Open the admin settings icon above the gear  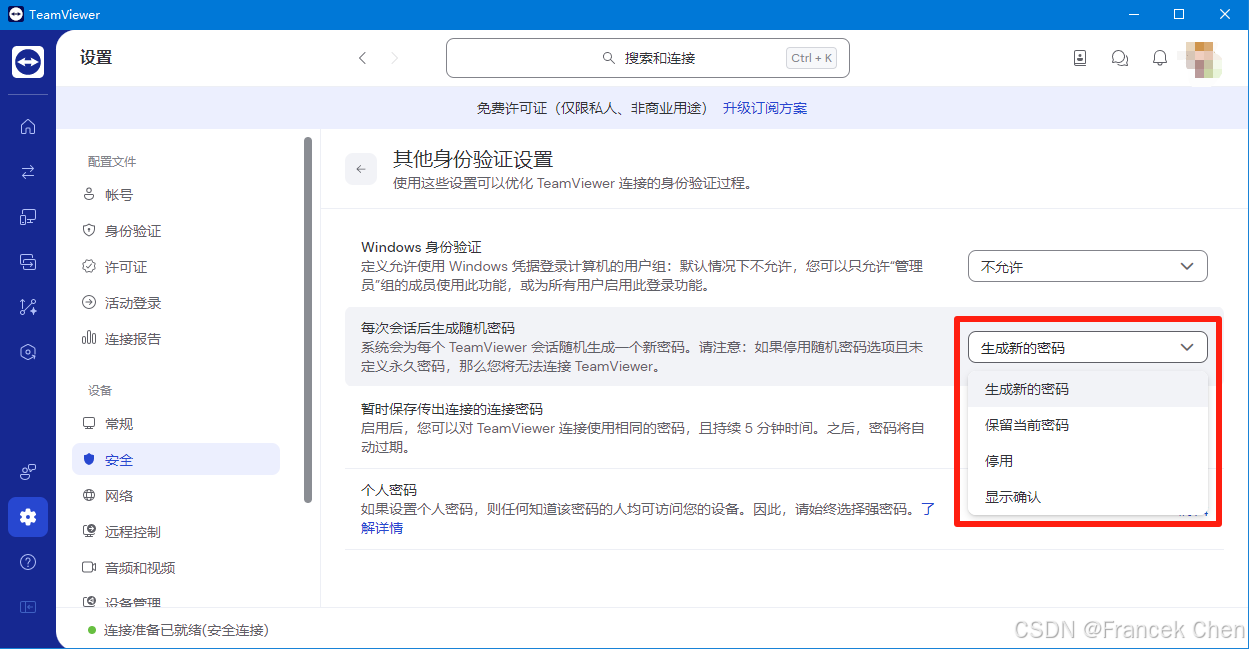tap(28, 472)
